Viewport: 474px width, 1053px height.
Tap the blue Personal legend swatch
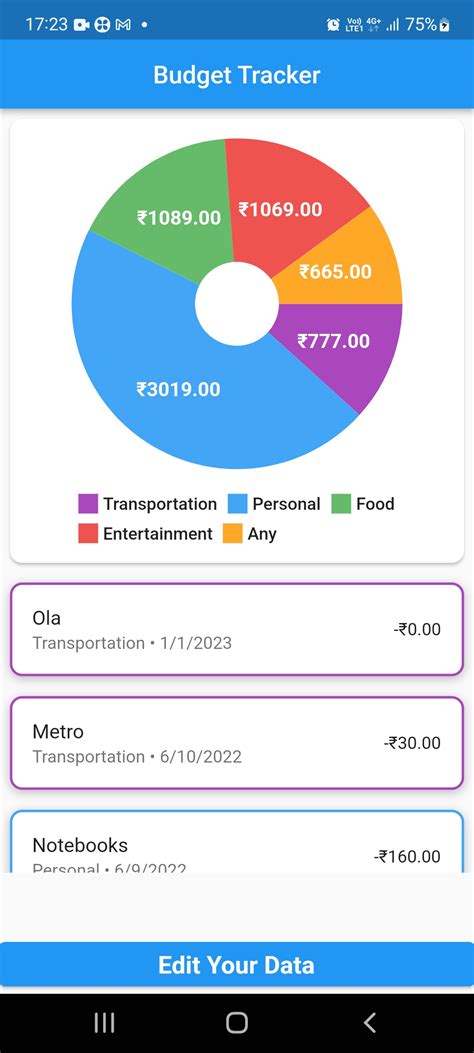click(x=238, y=504)
